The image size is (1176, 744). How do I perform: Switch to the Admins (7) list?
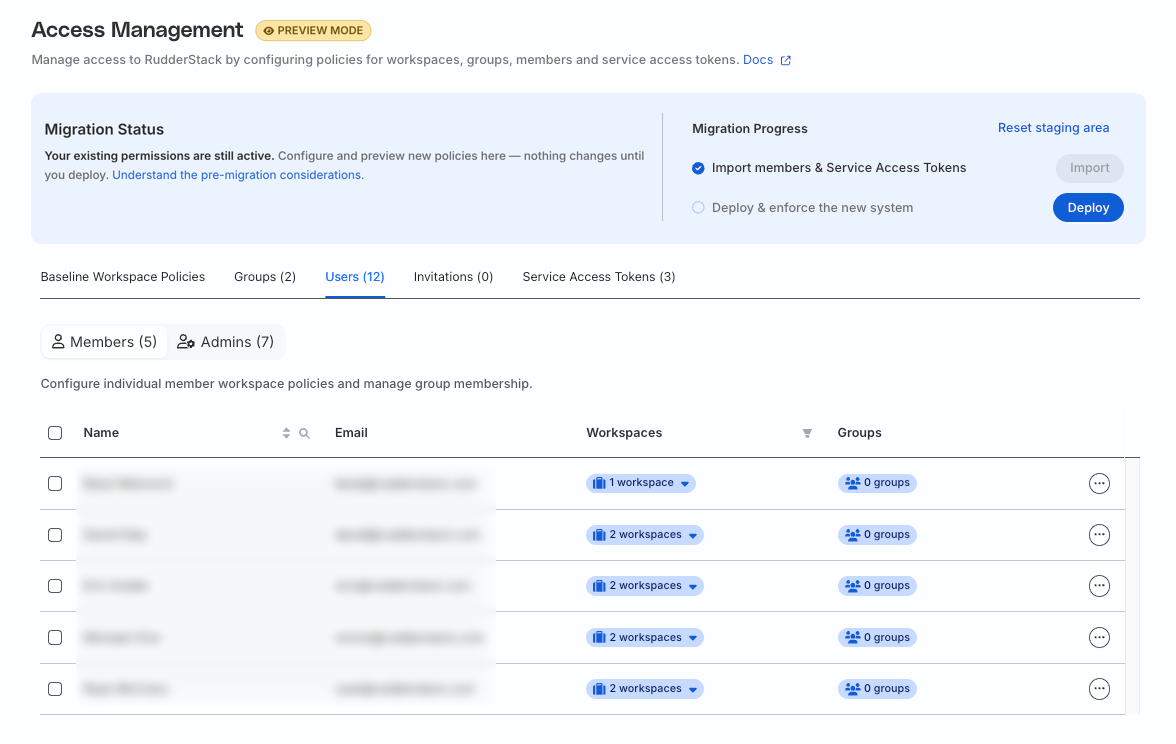226,342
